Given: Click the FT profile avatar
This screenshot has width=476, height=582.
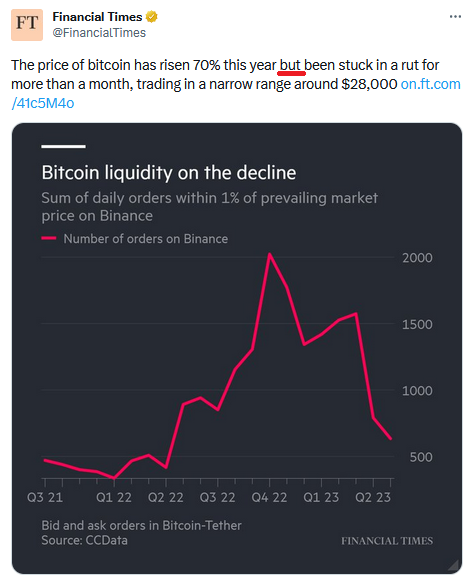Looking at the screenshot, I should (x=27, y=25).
